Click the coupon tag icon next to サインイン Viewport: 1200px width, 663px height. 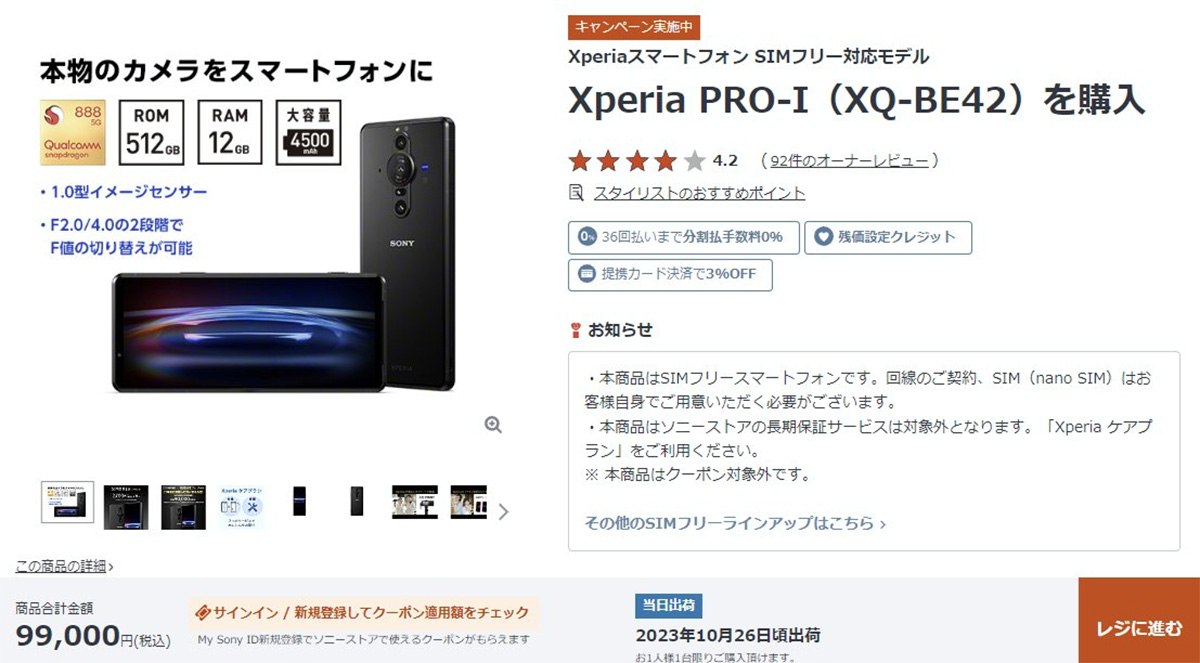[x=201, y=612]
